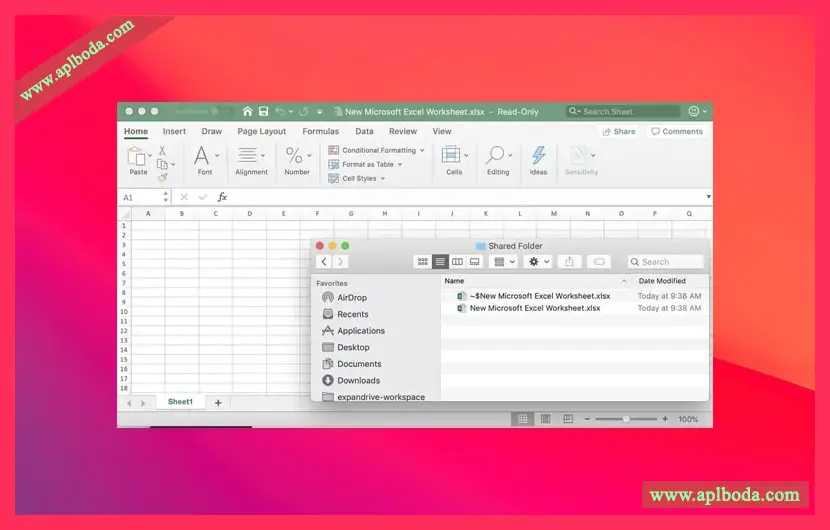The image size is (830, 530).
Task: Open the Editing magnifier group button
Action: pyautogui.click(x=498, y=160)
